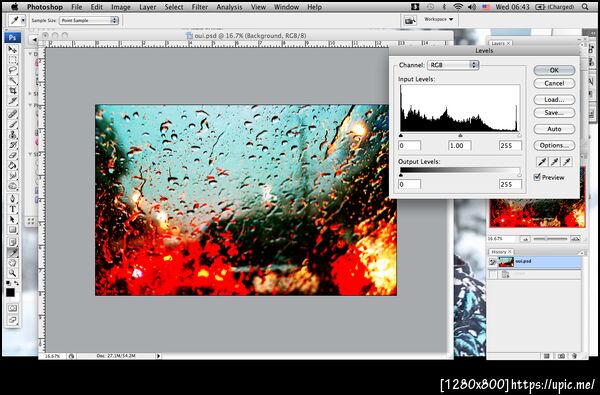The height and width of the screenshot is (395, 600).
Task: Click the Save... button
Action: 554,113
